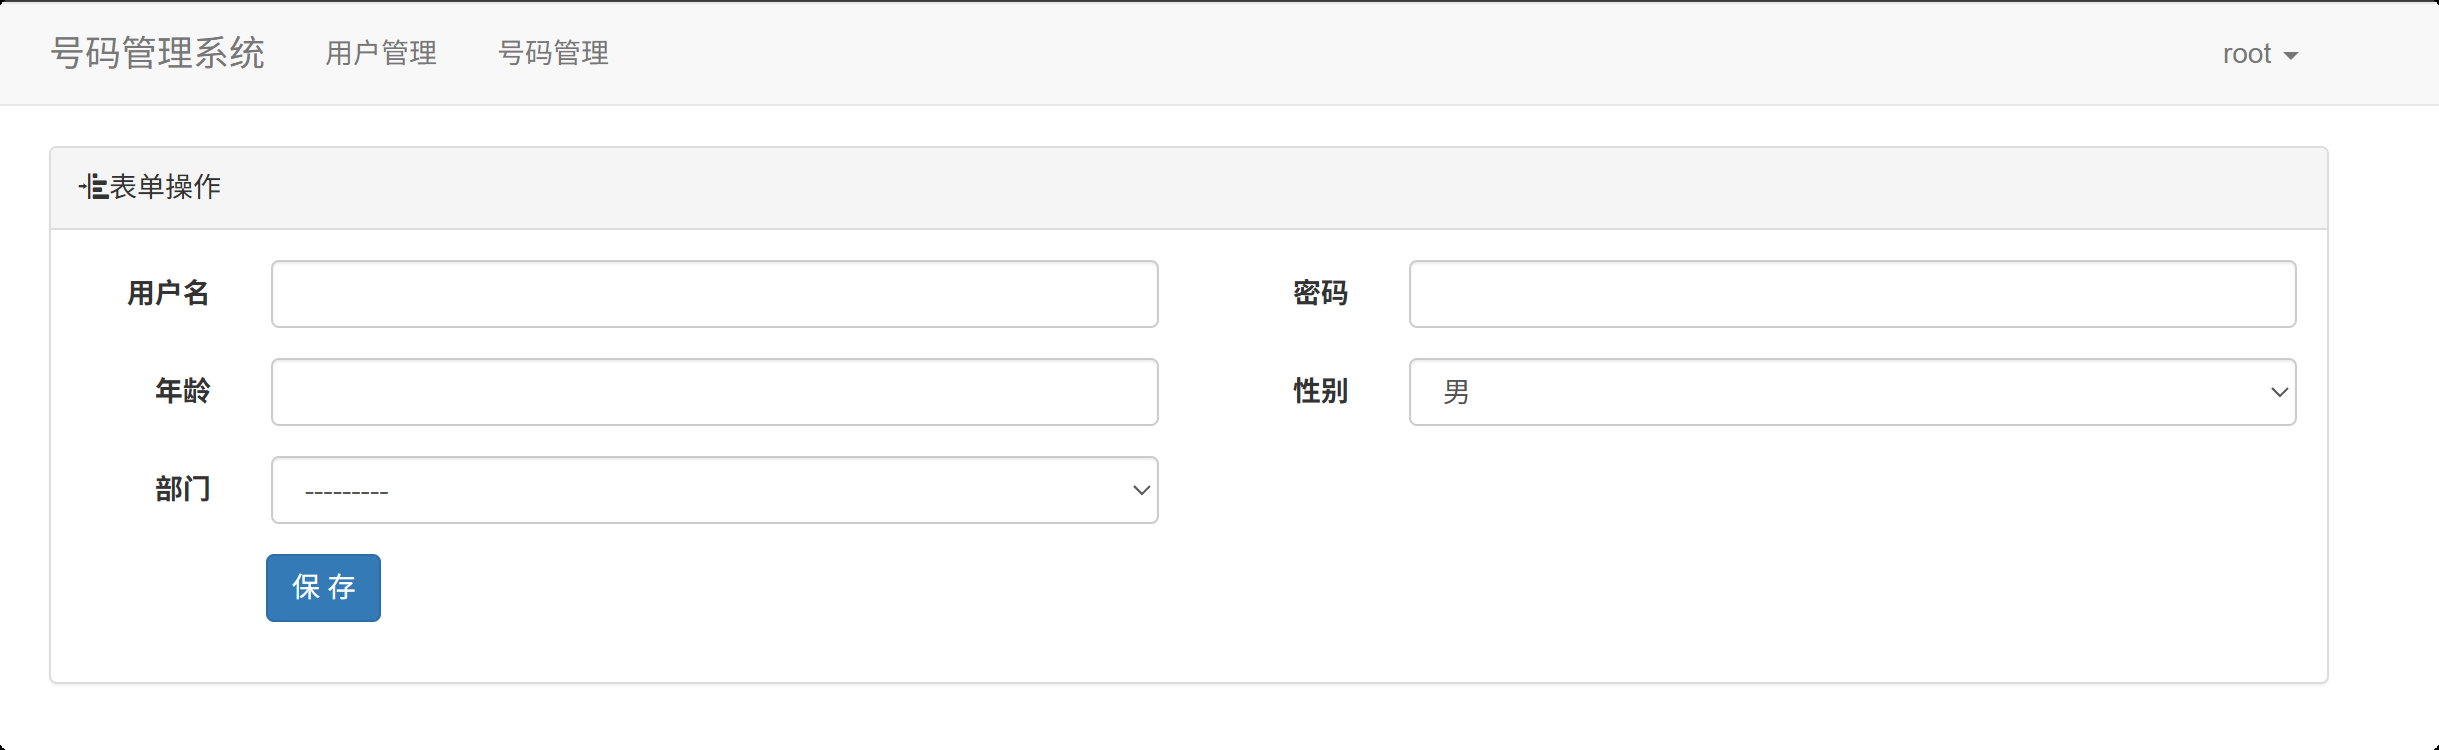The image size is (2439, 750).
Task: Click the 用户名 field label
Action: pos(168,293)
